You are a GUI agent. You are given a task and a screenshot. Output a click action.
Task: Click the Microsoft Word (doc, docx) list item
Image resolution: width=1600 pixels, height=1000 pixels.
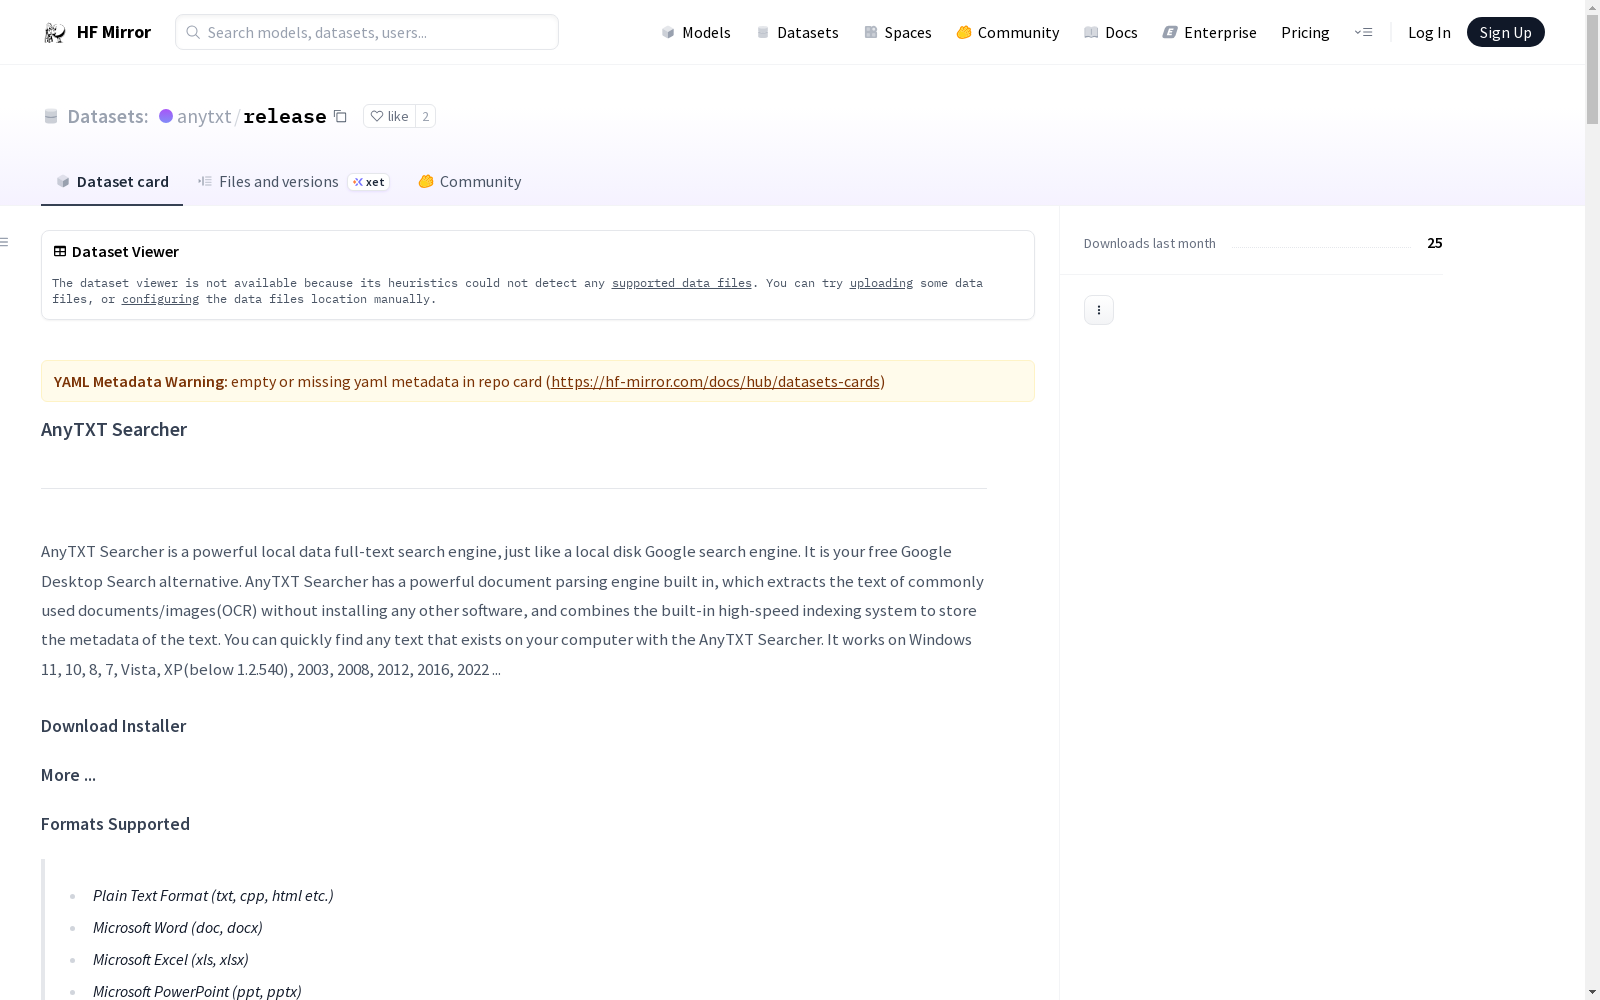point(178,927)
